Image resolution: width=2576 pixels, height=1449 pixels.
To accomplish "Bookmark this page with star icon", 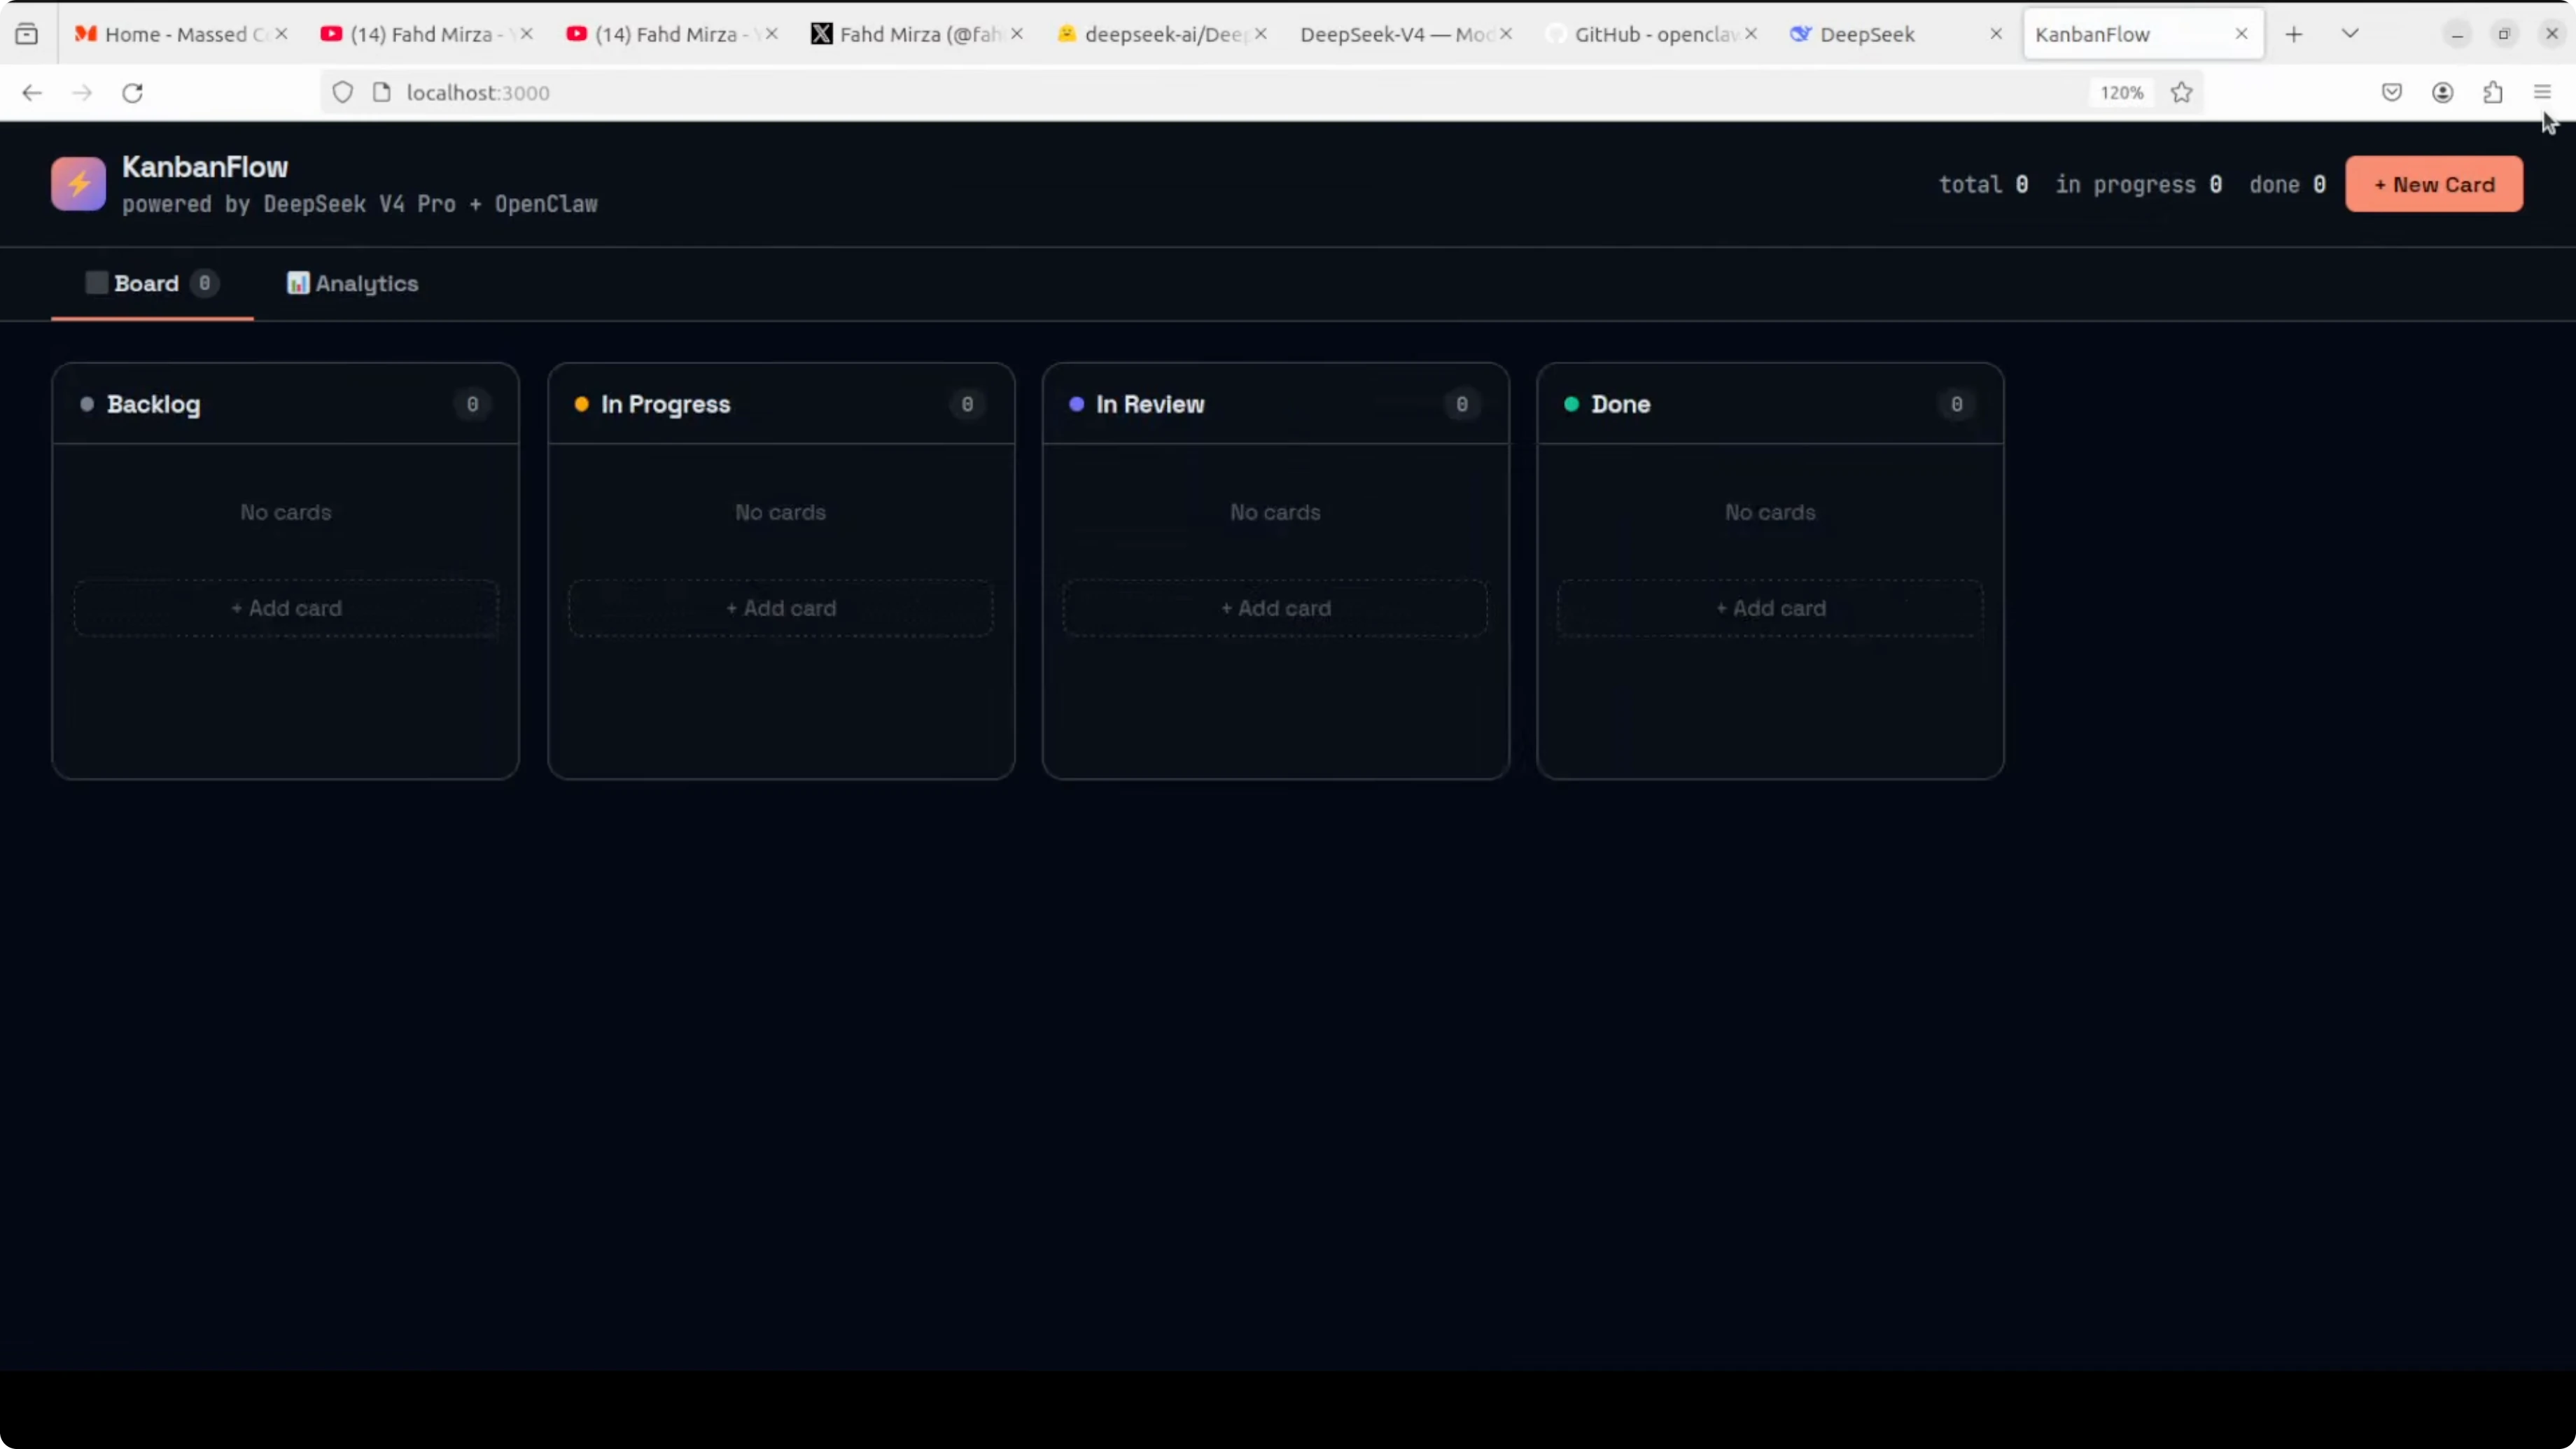I will (2181, 93).
